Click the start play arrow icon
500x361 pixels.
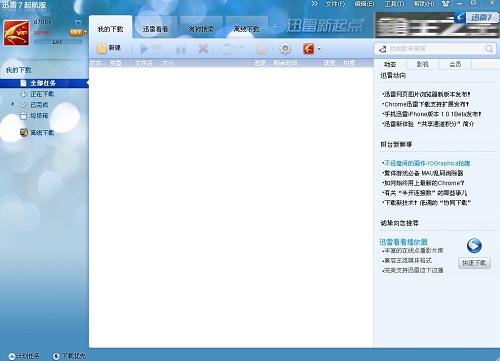tap(144, 49)
